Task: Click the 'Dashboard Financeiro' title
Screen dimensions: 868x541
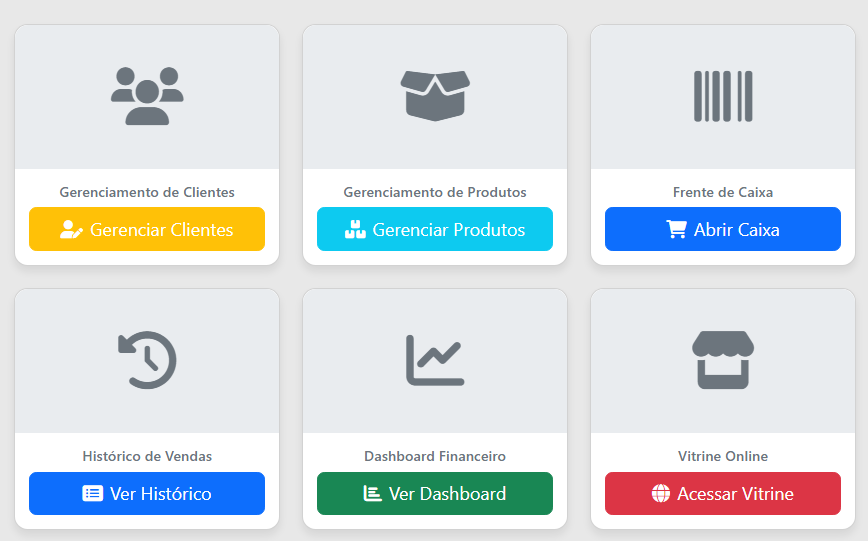Action: [435, 456]
